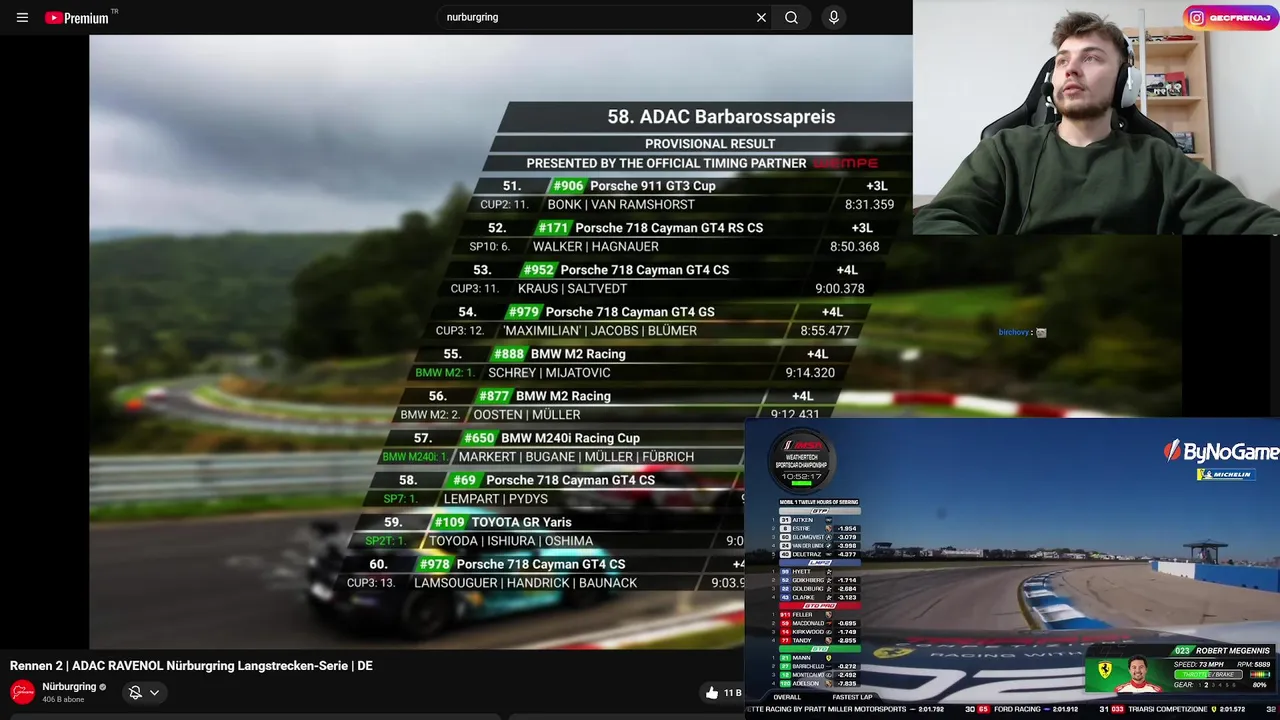This screenshot has width=1280, height=720.
Task: Select the SCHREY | MIJATOVIC driver line
Action: click(x=549, y=373)
